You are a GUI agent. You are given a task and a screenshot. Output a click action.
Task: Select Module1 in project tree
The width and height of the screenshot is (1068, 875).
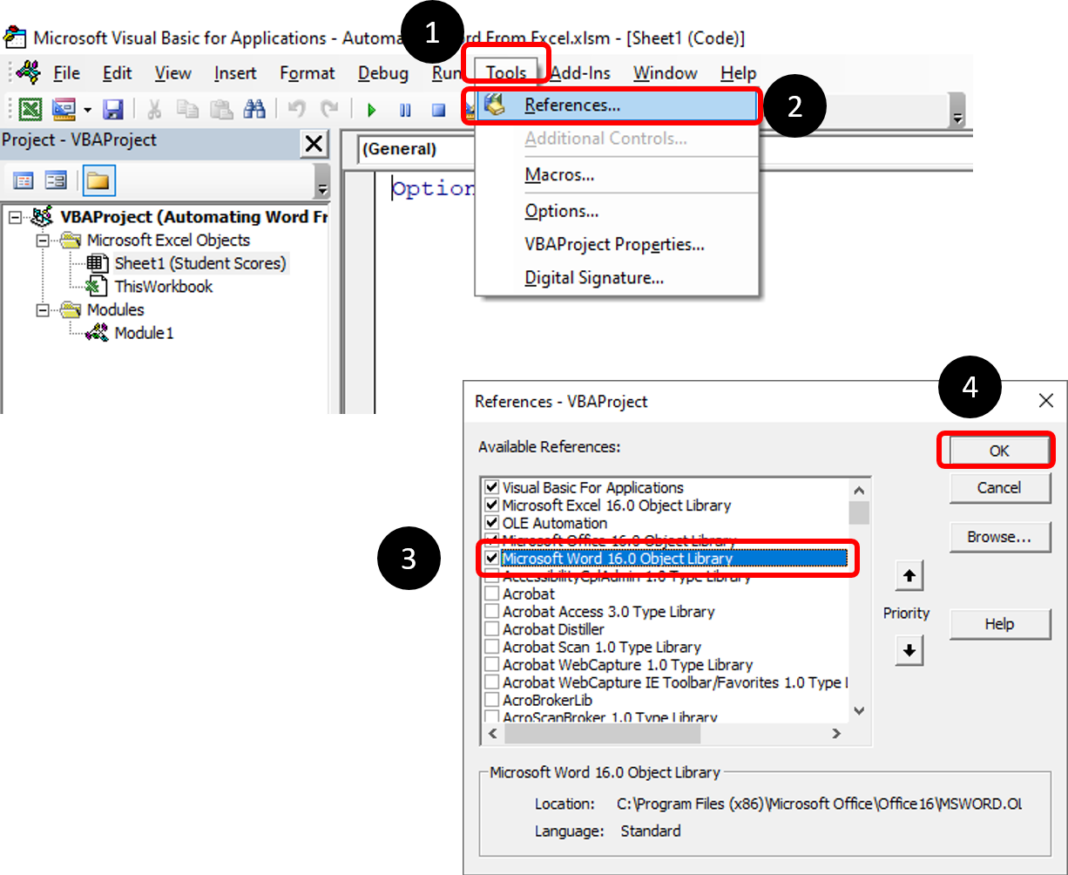click(x=144, y=333)
